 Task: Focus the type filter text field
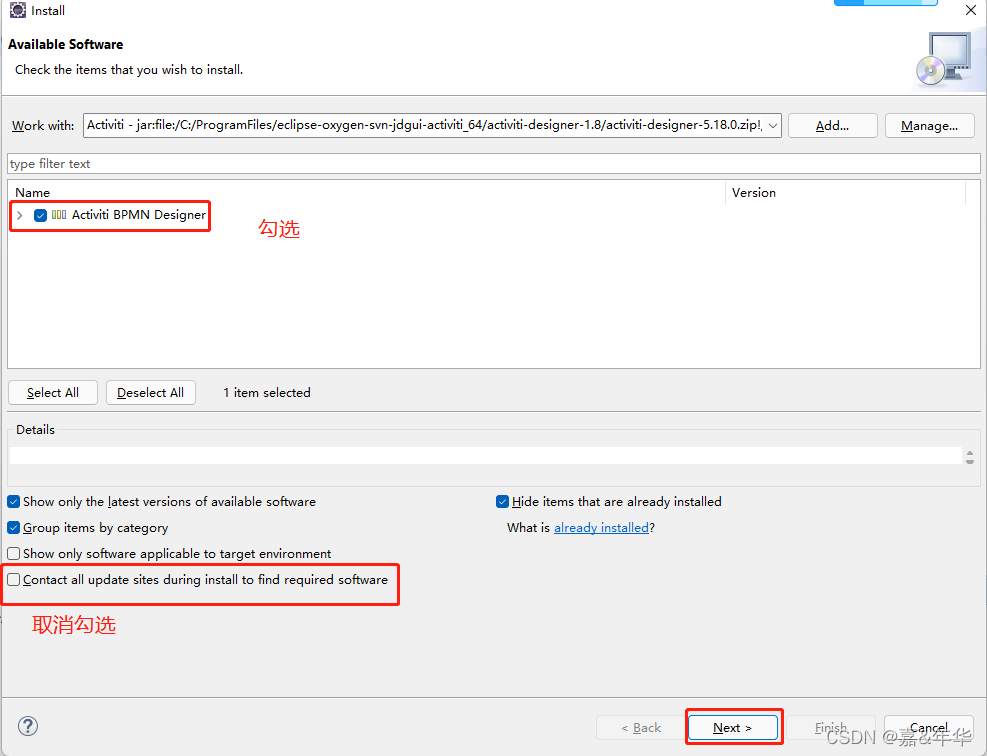494,164
